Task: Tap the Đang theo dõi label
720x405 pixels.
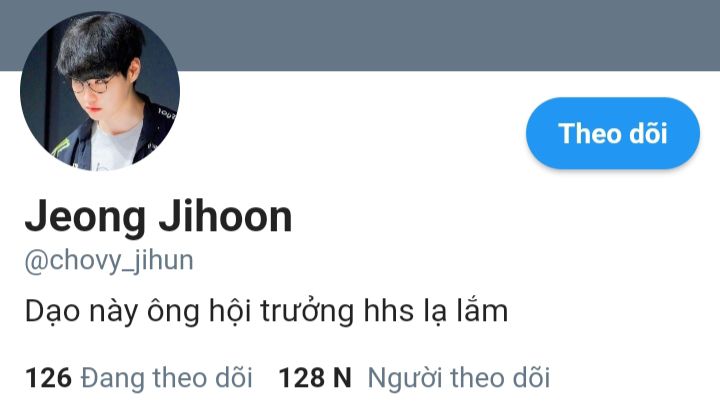Action: (x=167, y=378)
